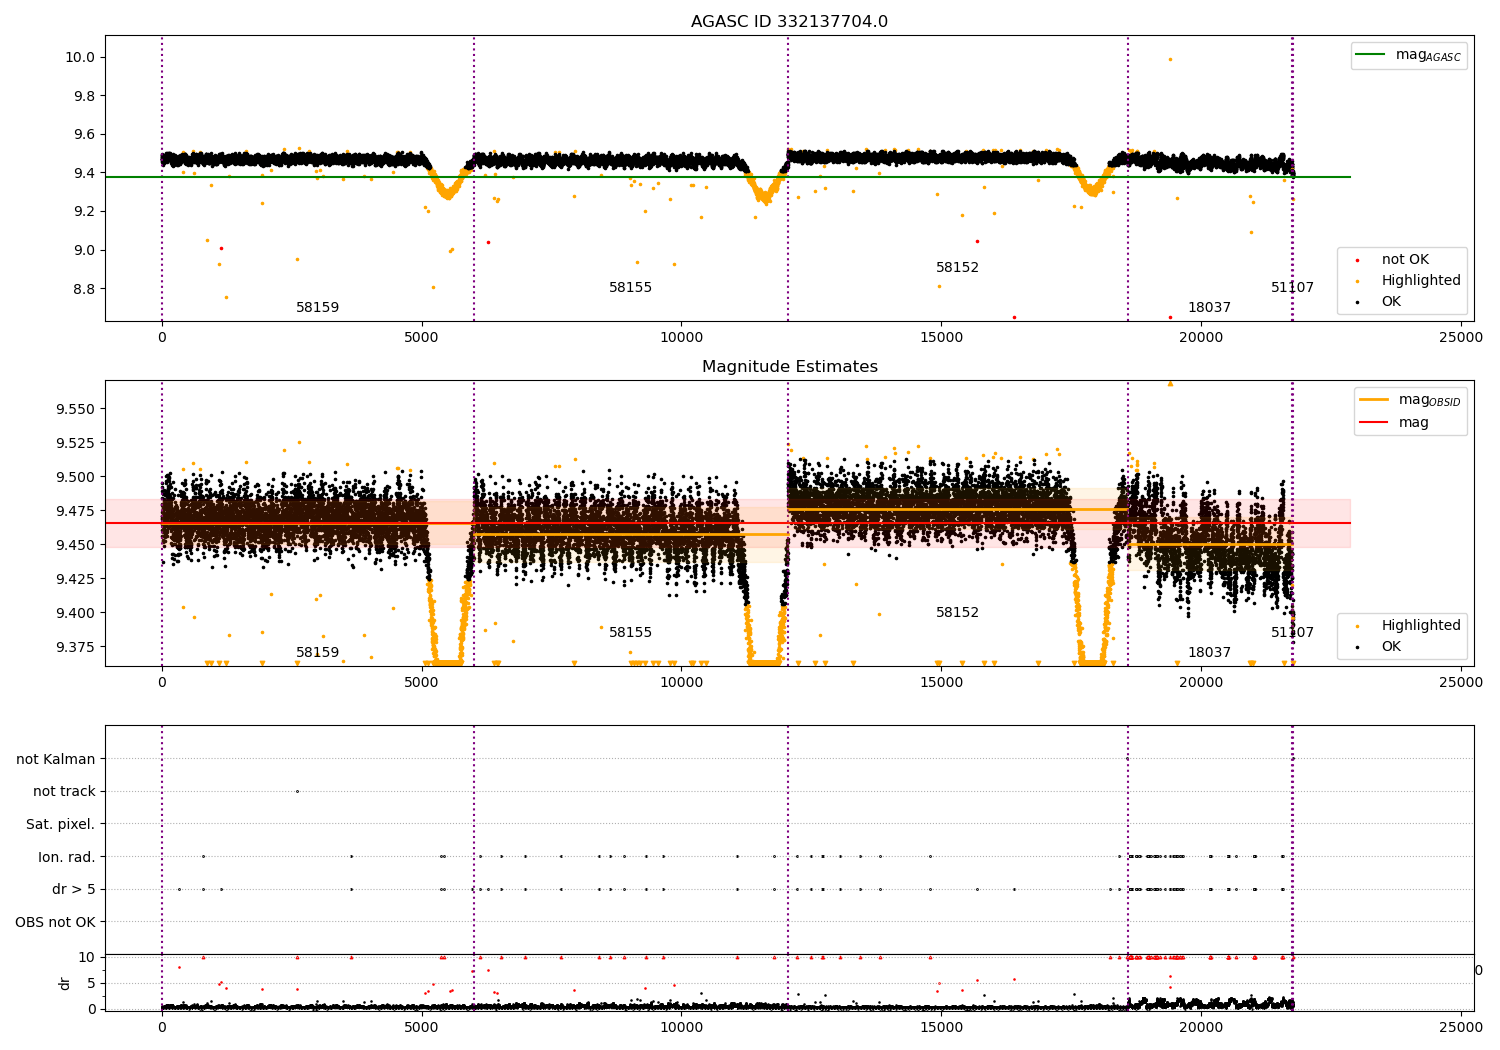Click the 'AGASC ID 332137704.0' plot title
Viewport: 1500px width, 1050px height.
789,22
